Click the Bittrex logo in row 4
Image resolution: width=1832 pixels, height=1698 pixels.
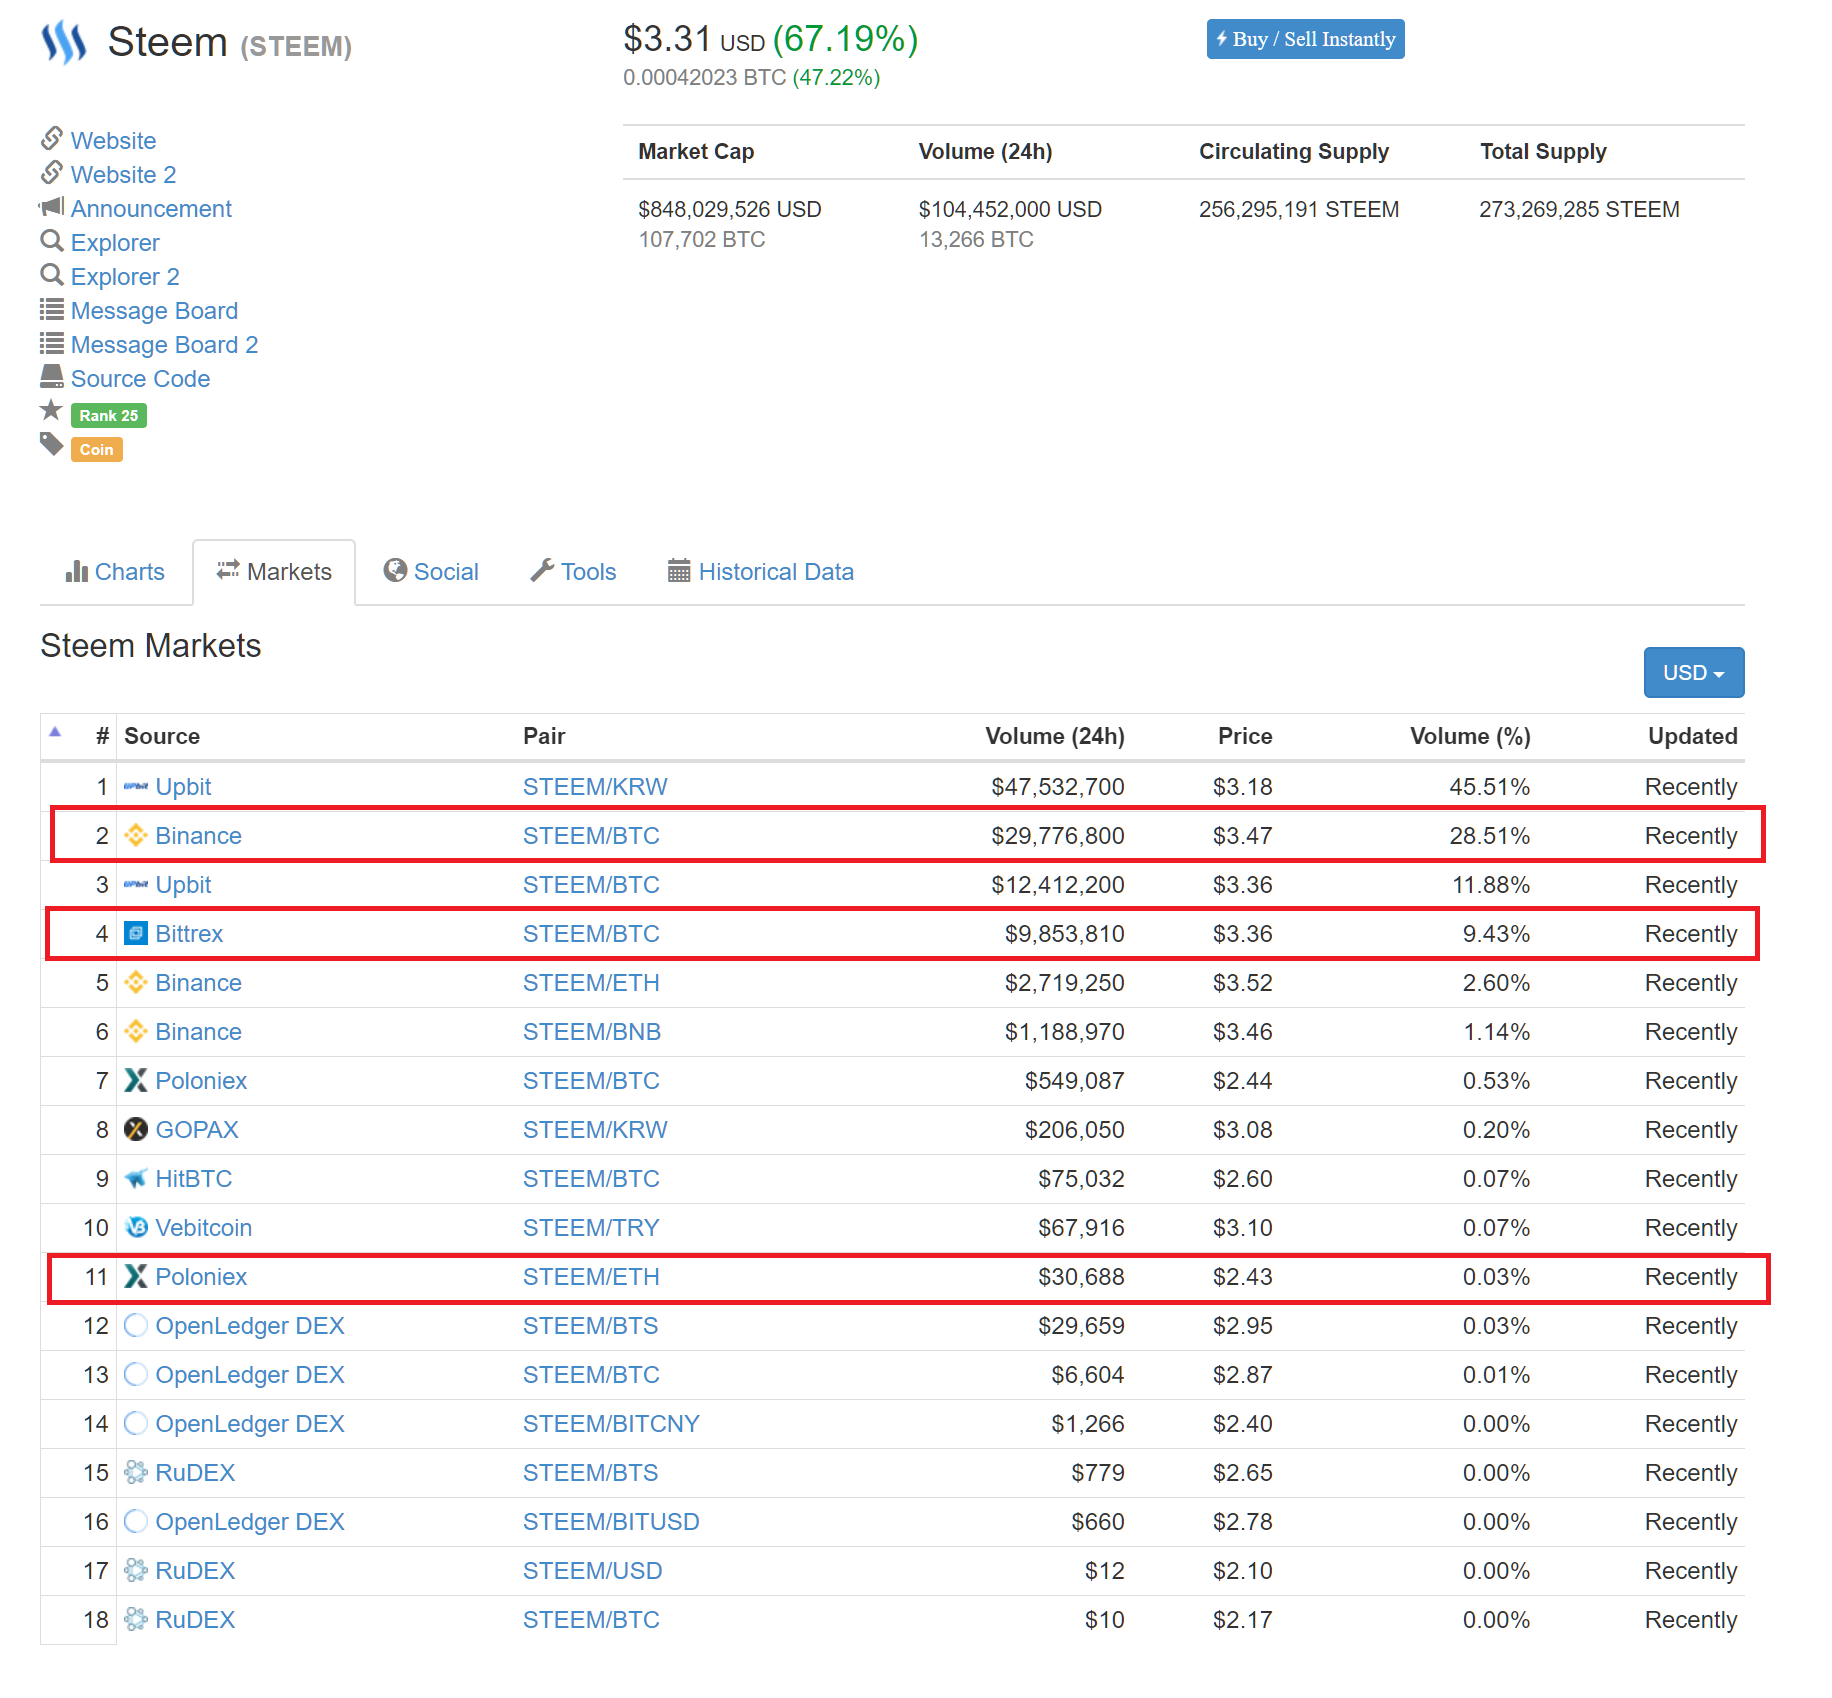tap(136, 934)
